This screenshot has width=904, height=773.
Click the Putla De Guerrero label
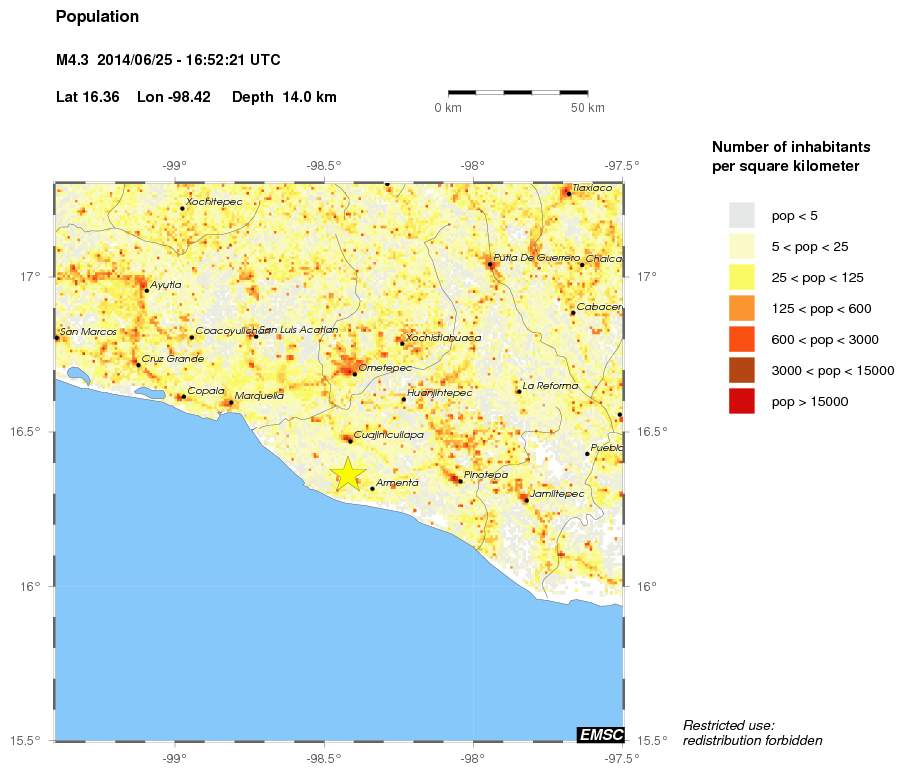[x=537, y=258]
